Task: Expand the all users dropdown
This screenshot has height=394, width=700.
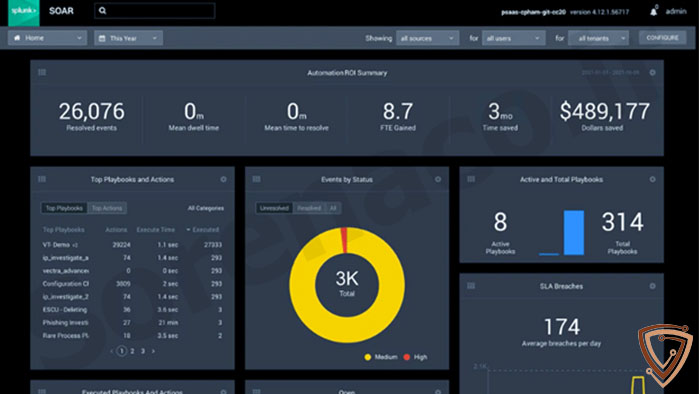Action: 513,38
